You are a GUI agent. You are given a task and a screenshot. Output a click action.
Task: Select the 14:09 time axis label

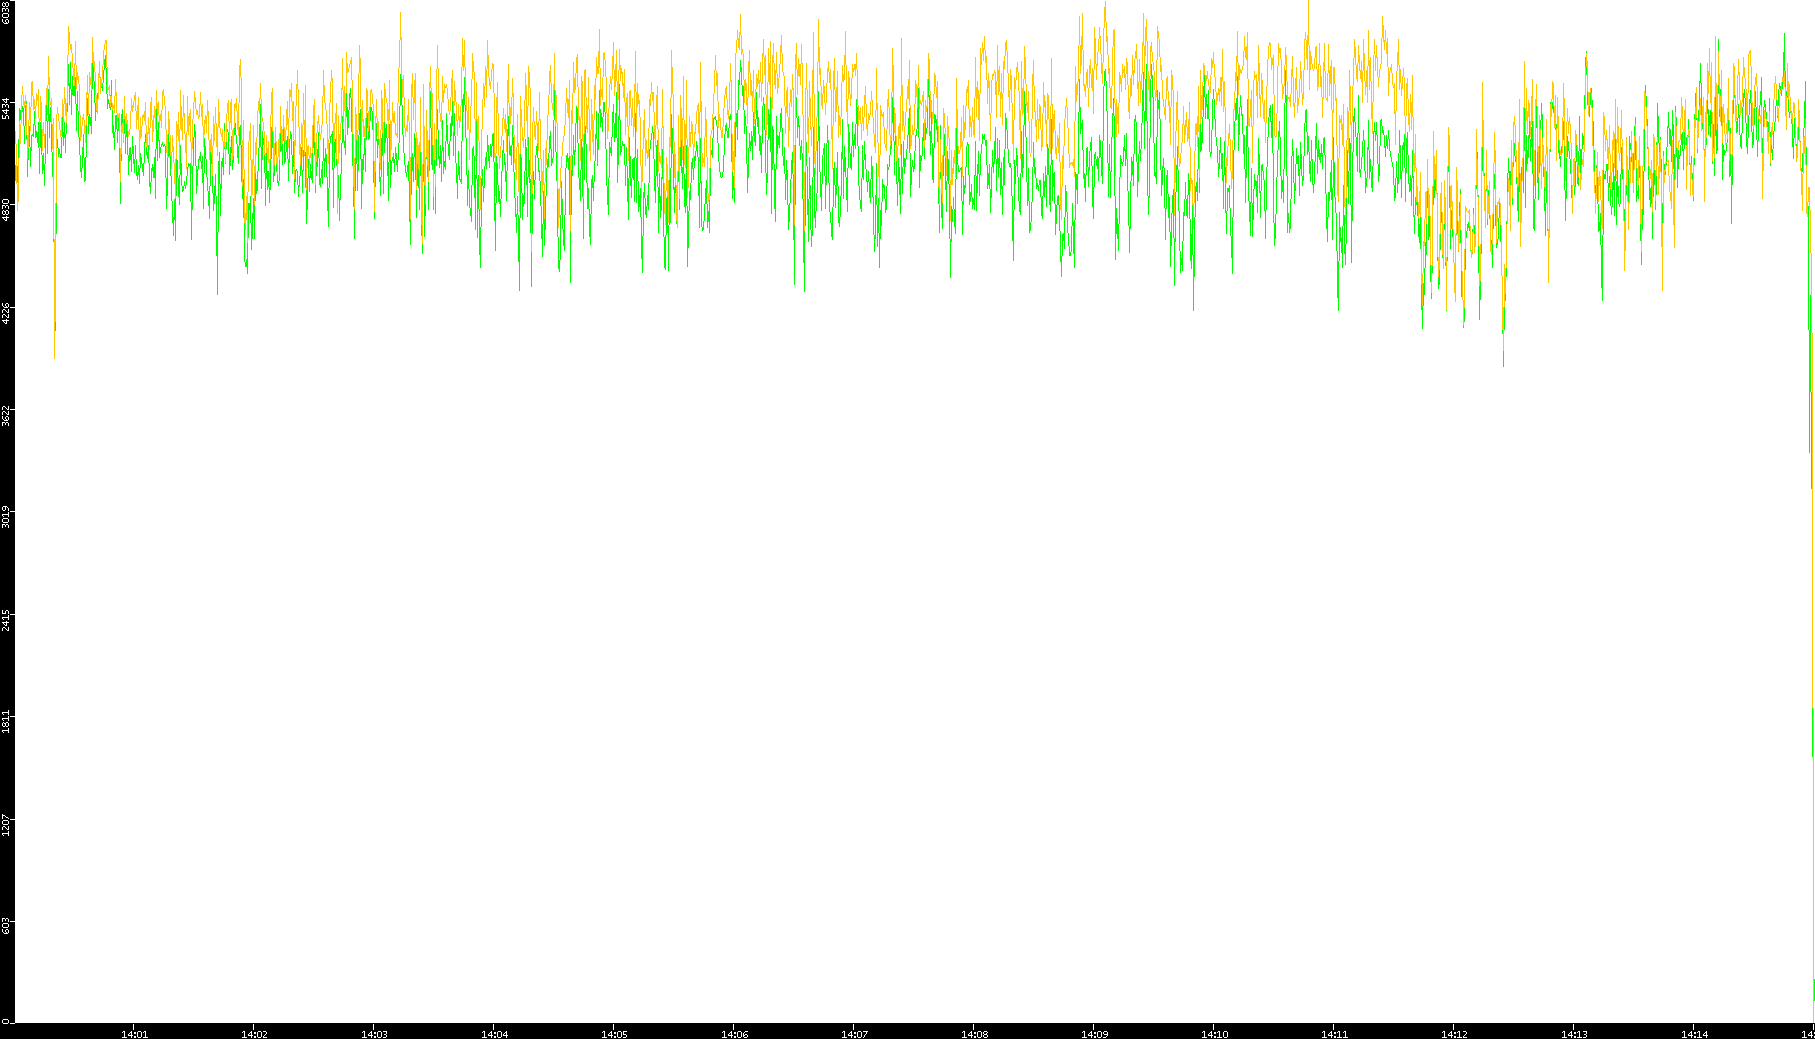1094,1034
